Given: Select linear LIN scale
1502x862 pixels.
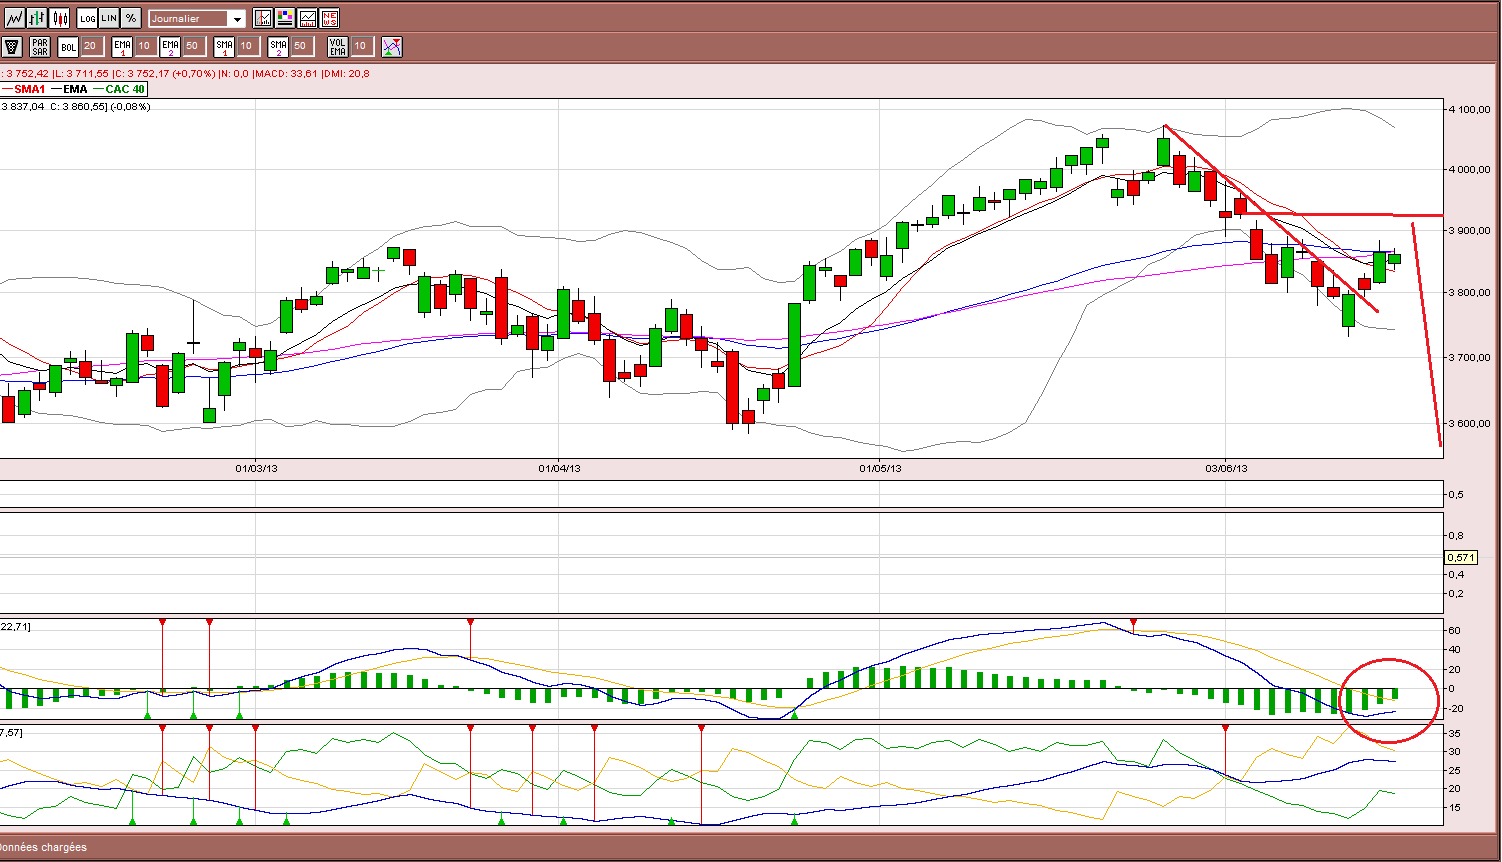Looking at the screenshot, I should [x=109, y=18].
